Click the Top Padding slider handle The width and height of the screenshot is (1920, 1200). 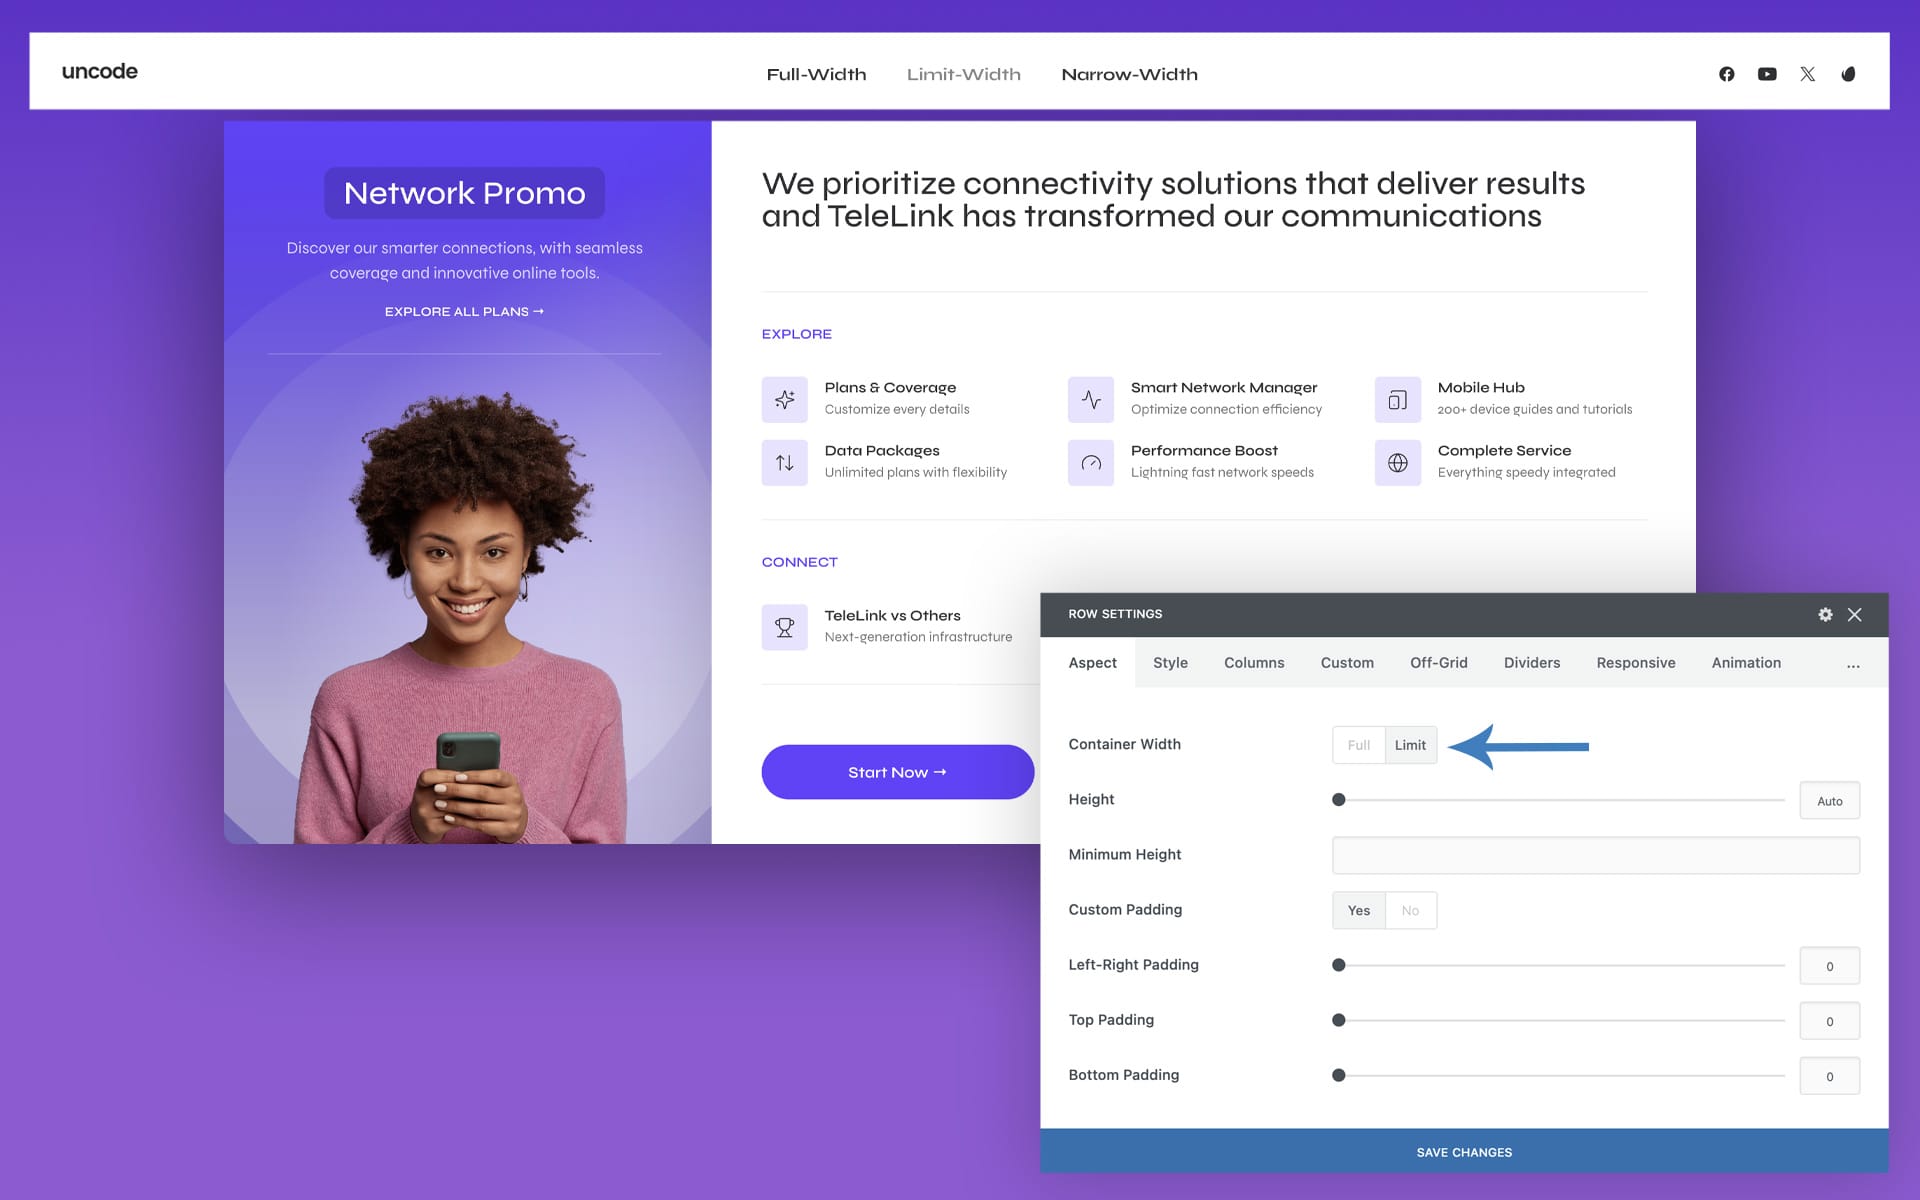(x=1339, y=1020)
